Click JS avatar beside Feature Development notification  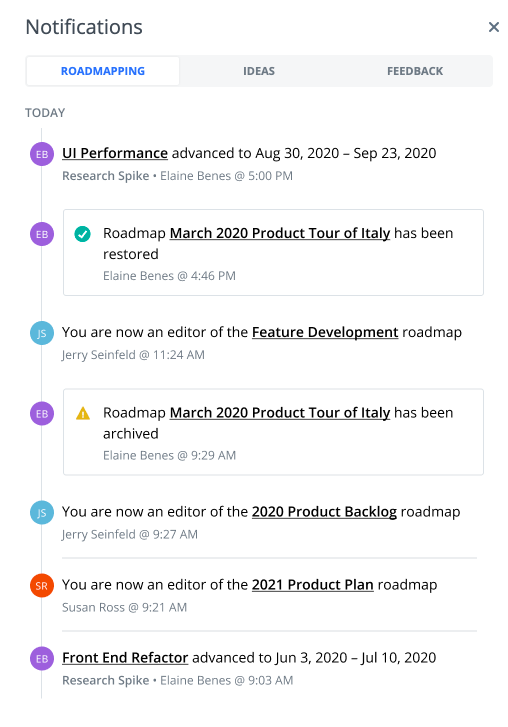(42, 333)
